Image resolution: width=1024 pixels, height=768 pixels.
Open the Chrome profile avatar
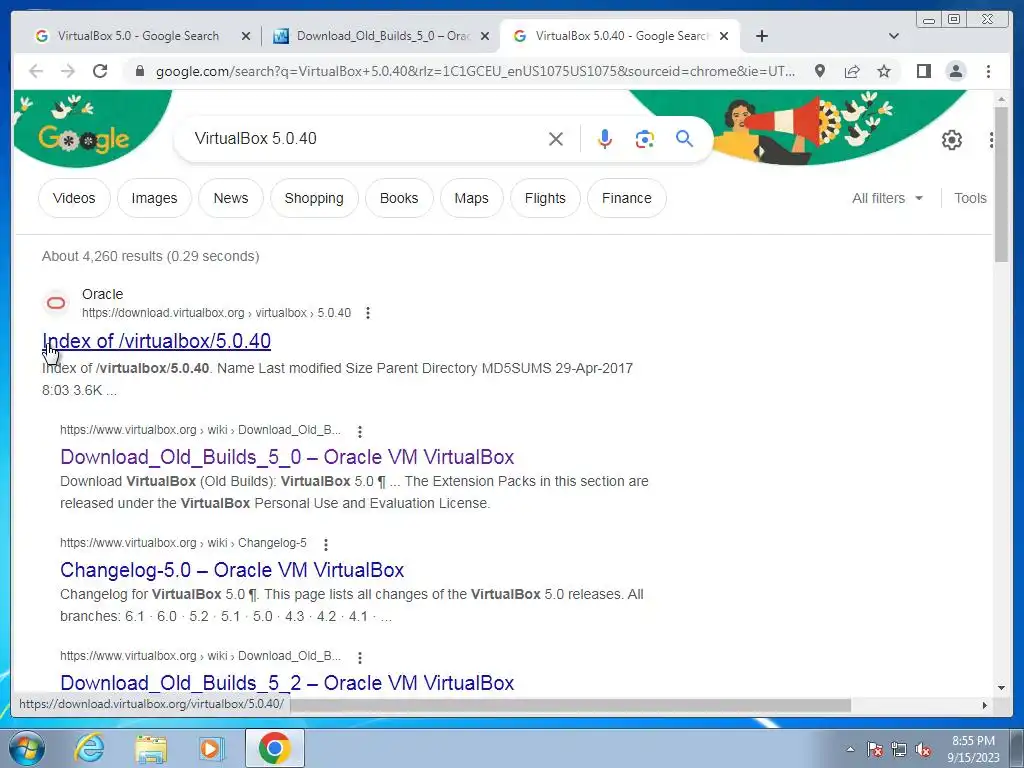[955, 71]
